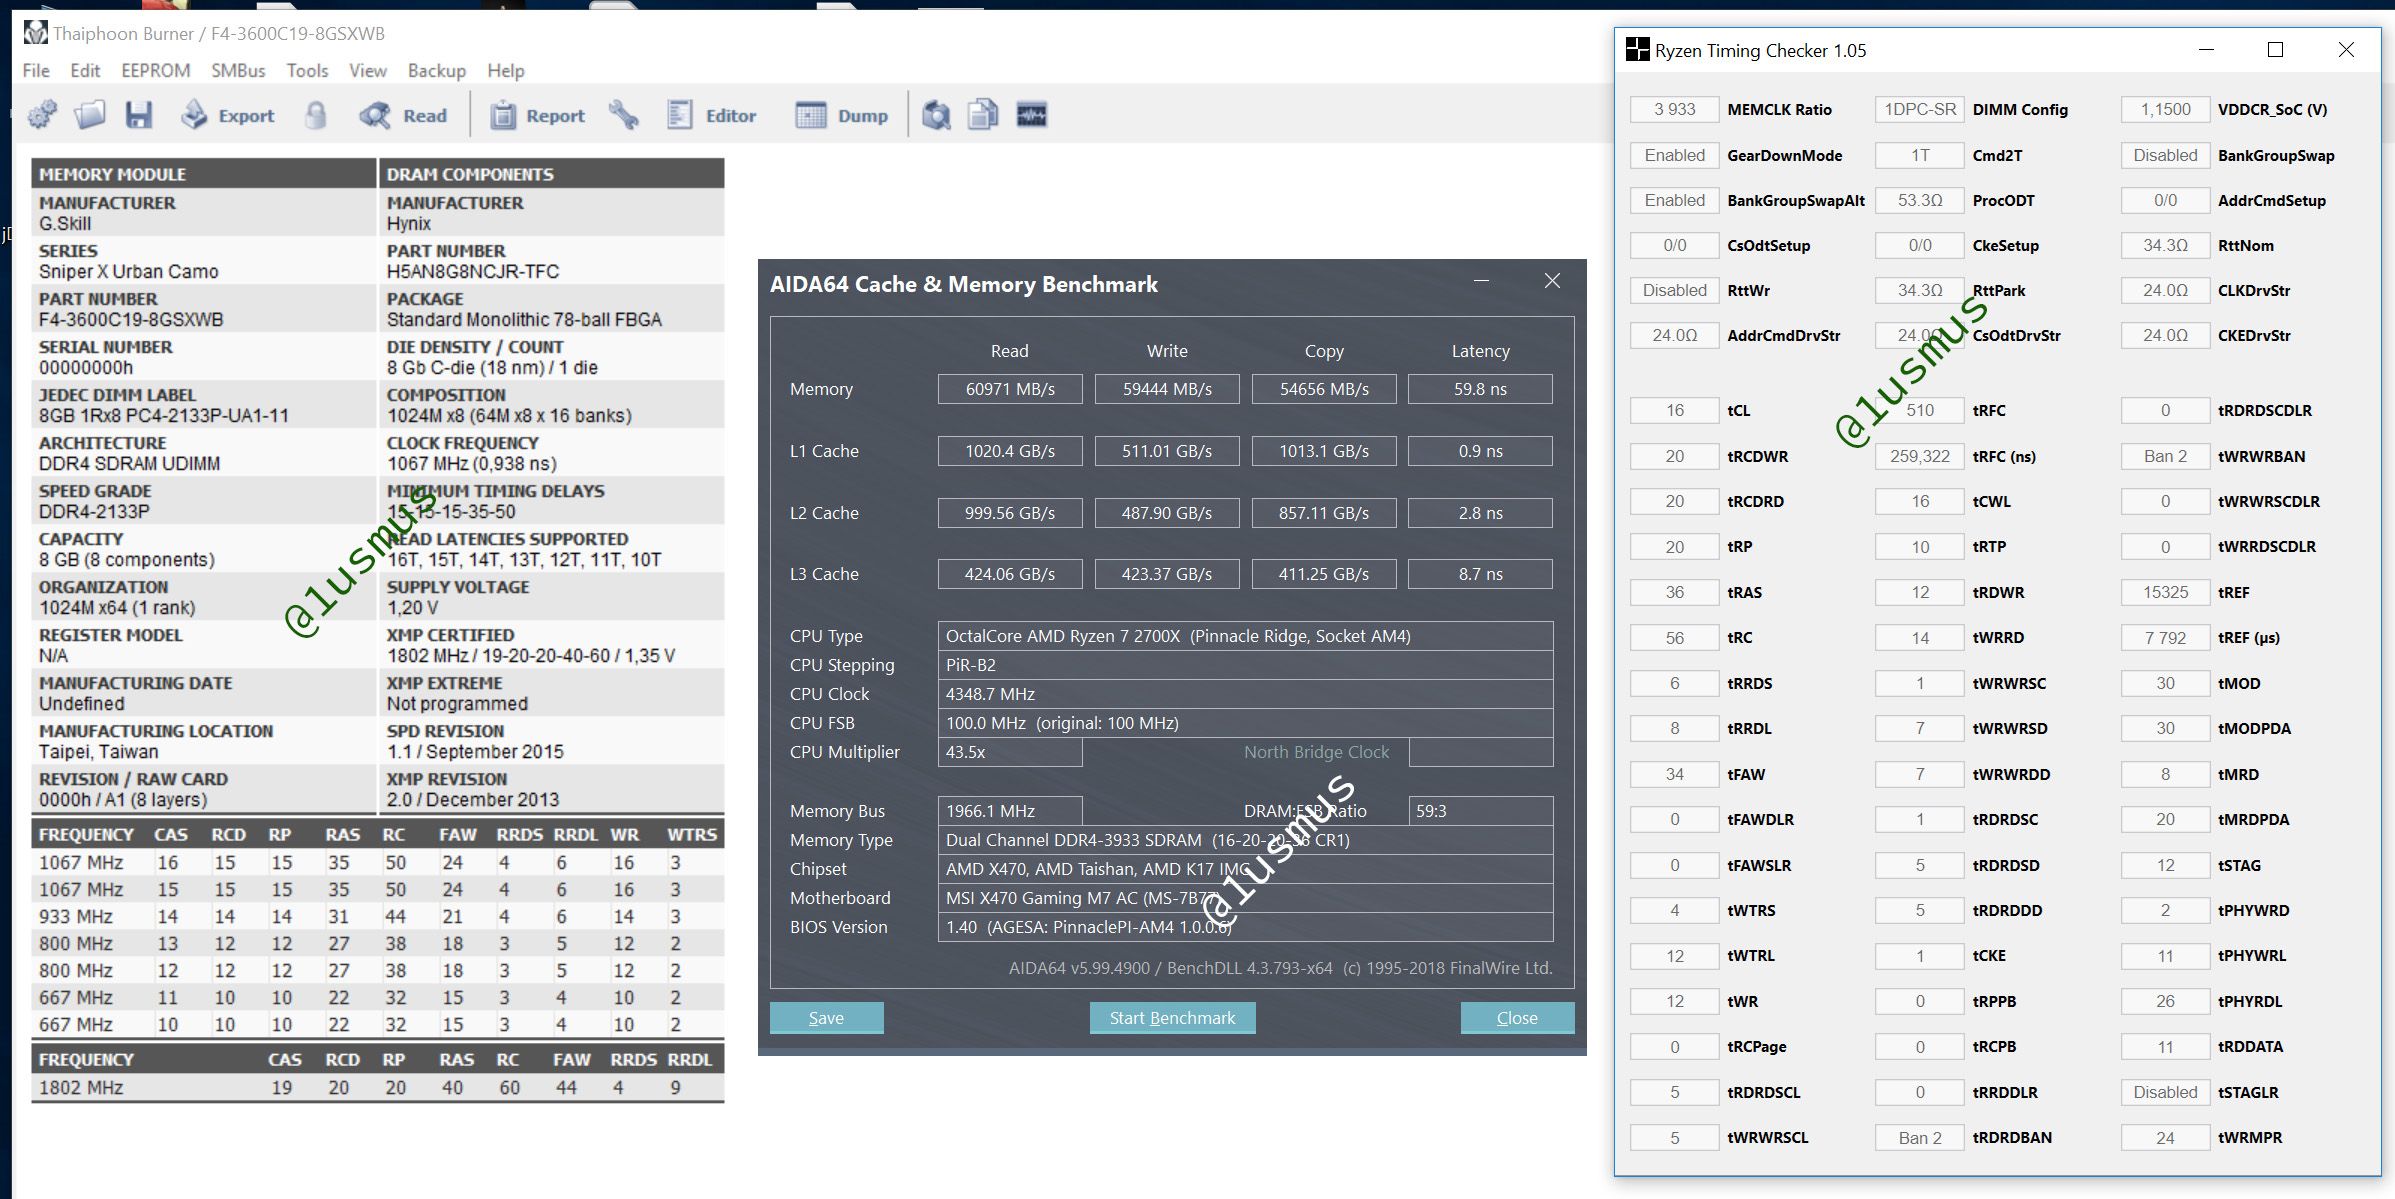This screenshot has width=2395, height=1199.
Task: Click the wrench tool icon
Action: tap(624, 115)
